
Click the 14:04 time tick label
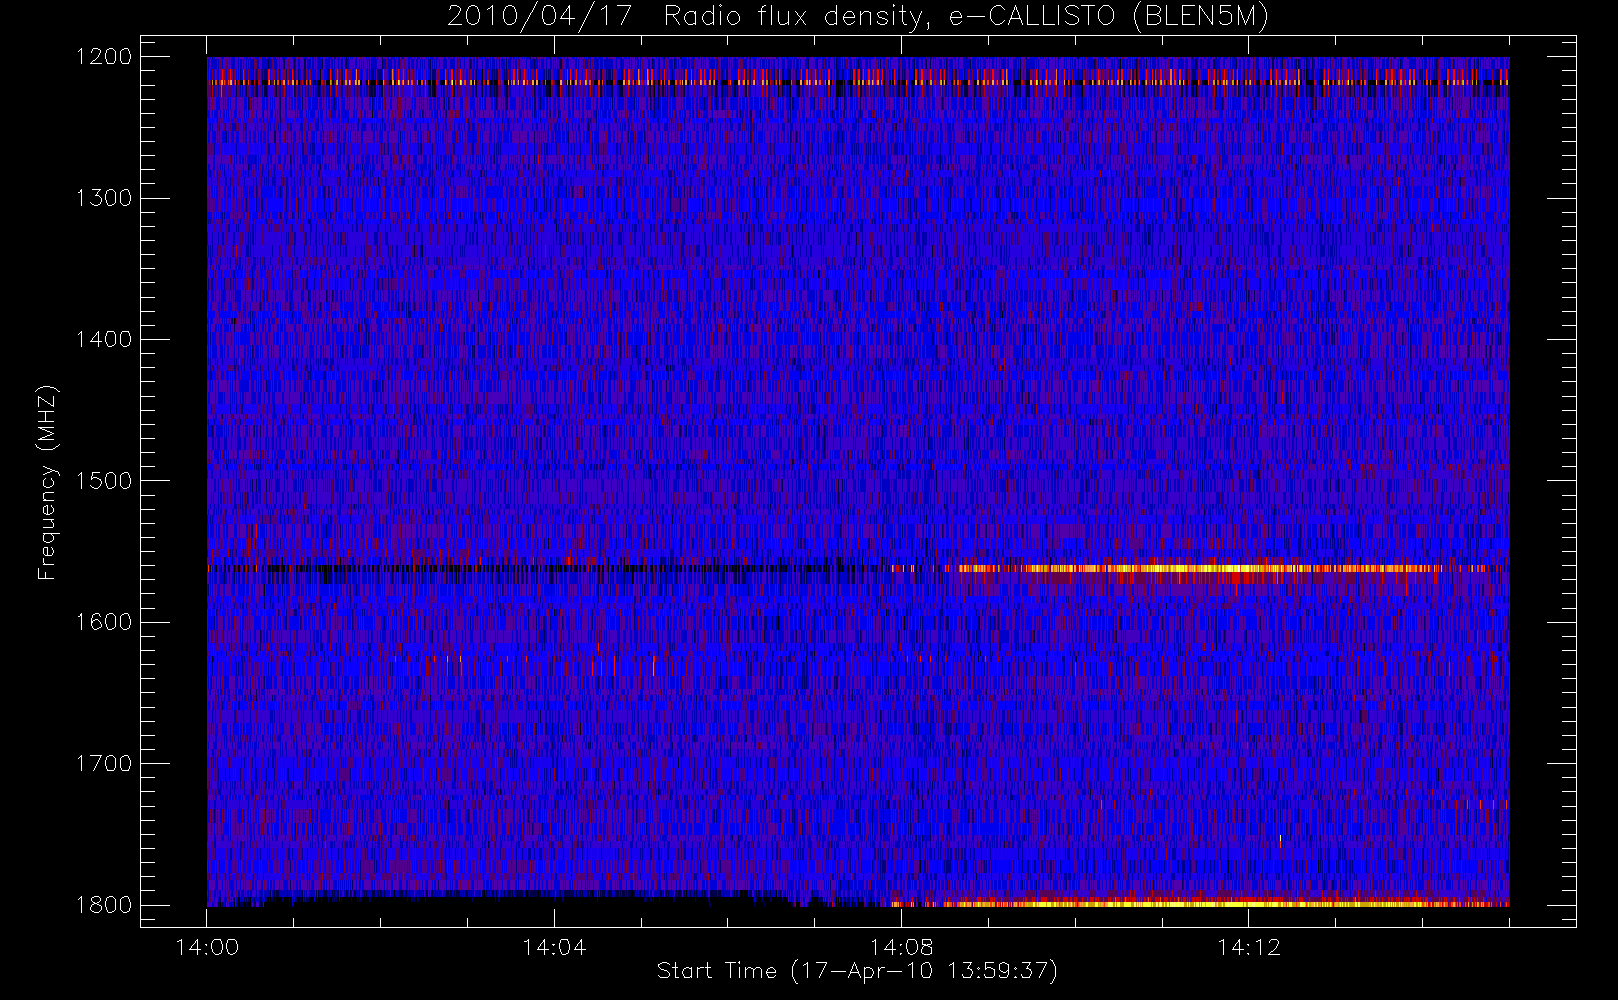554,947
